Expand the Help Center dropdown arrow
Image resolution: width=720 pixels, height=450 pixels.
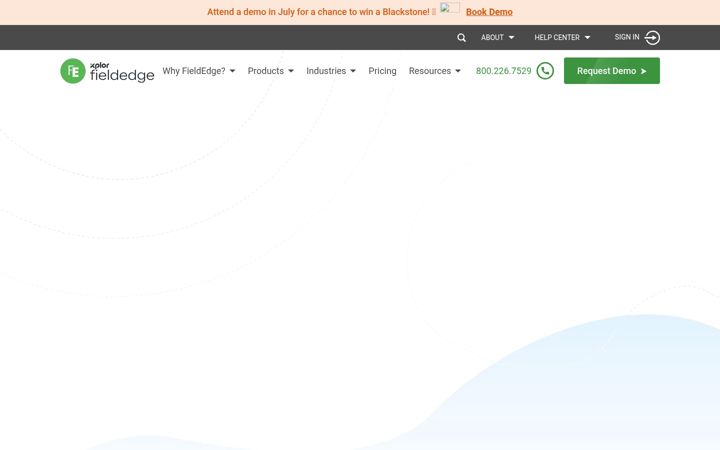[587, 38]
